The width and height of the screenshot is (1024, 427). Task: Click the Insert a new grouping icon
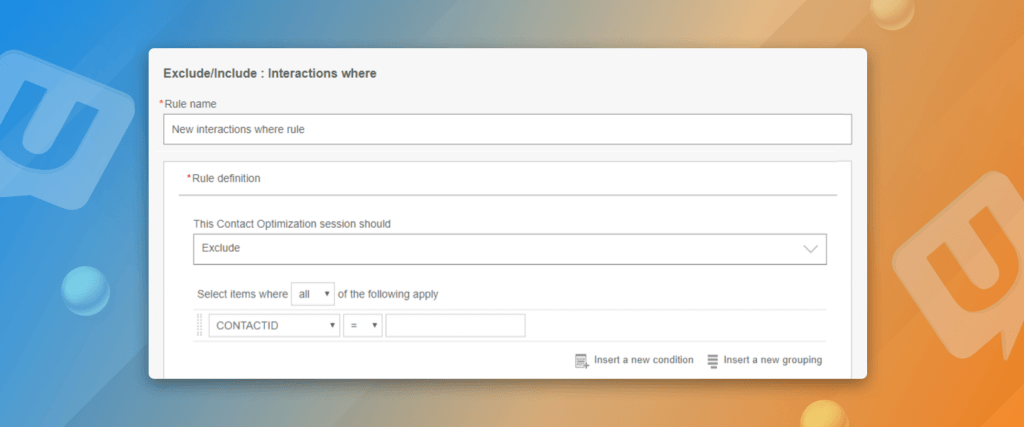click(x=713, y=361)
